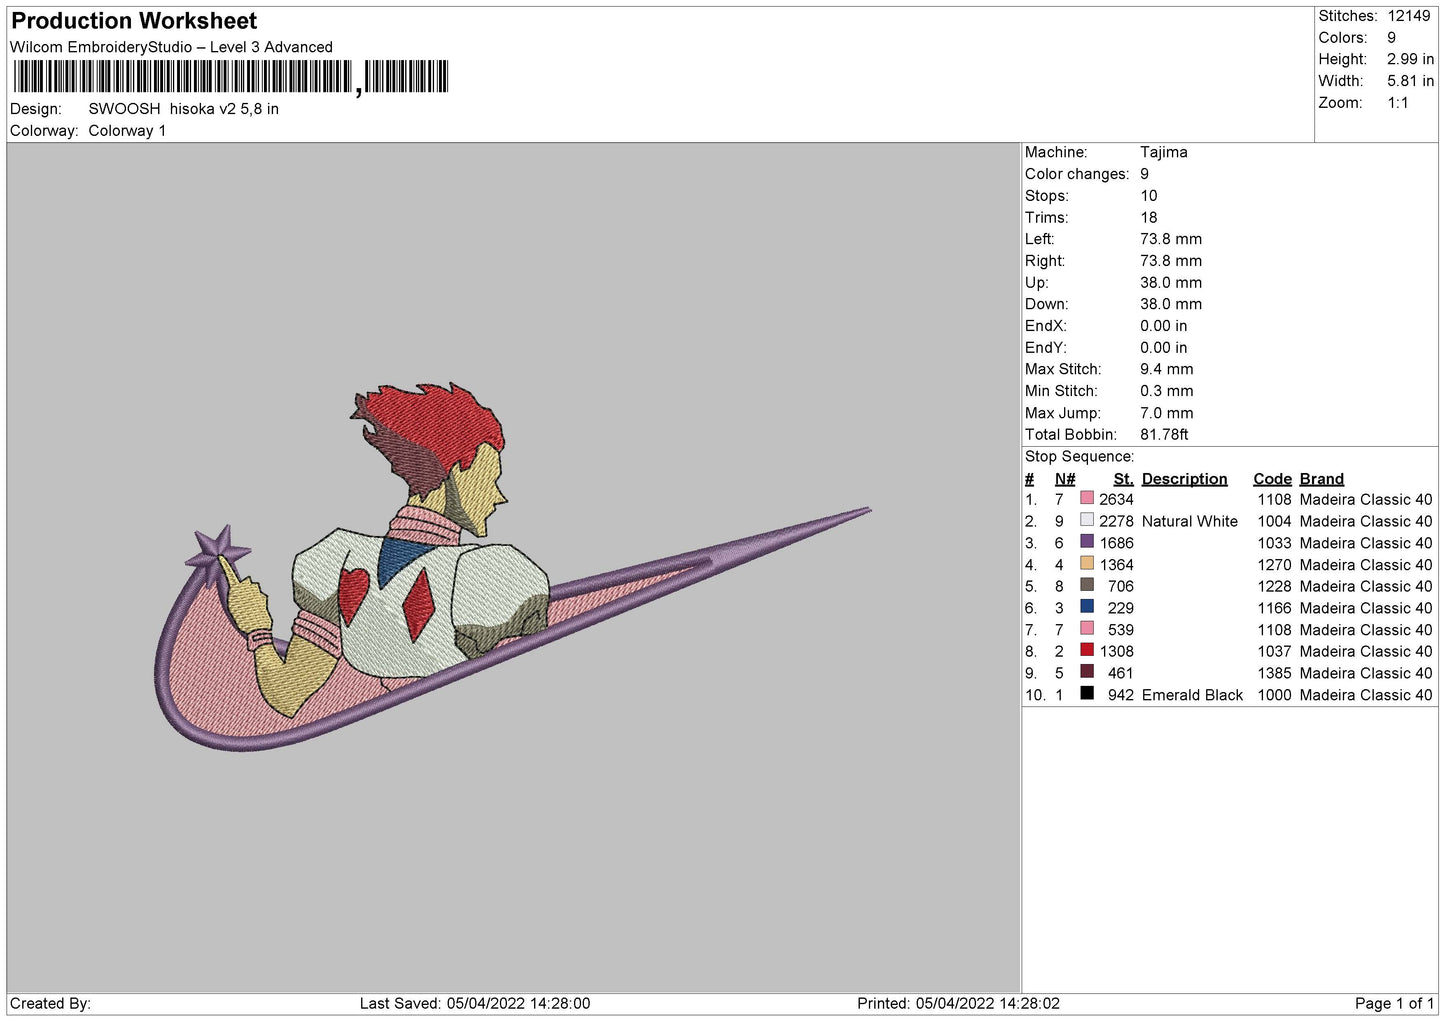This screenshot has width=1445, height=1021.
Task: Click the N# column header
Action: pos(1065,479)
